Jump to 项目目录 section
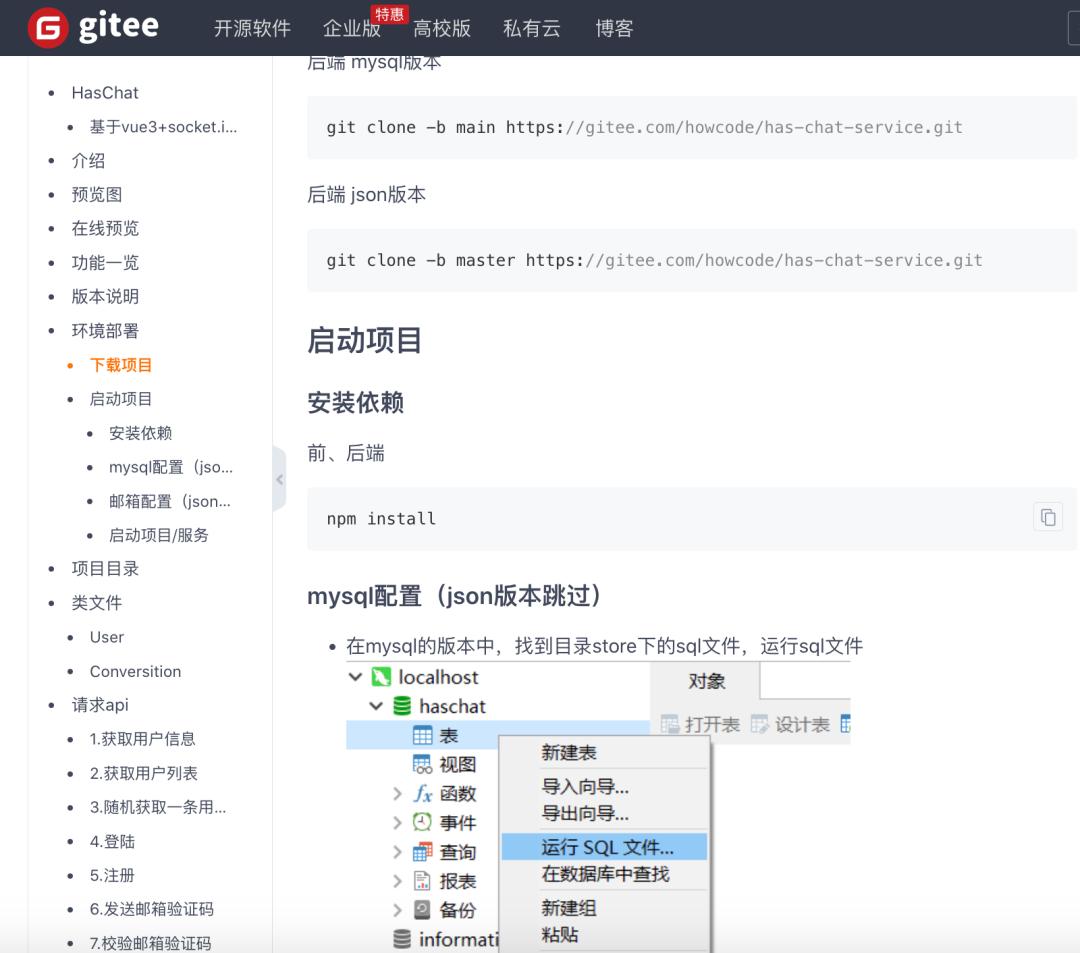The image size is (1080, 953). click(x=105, y=568)
